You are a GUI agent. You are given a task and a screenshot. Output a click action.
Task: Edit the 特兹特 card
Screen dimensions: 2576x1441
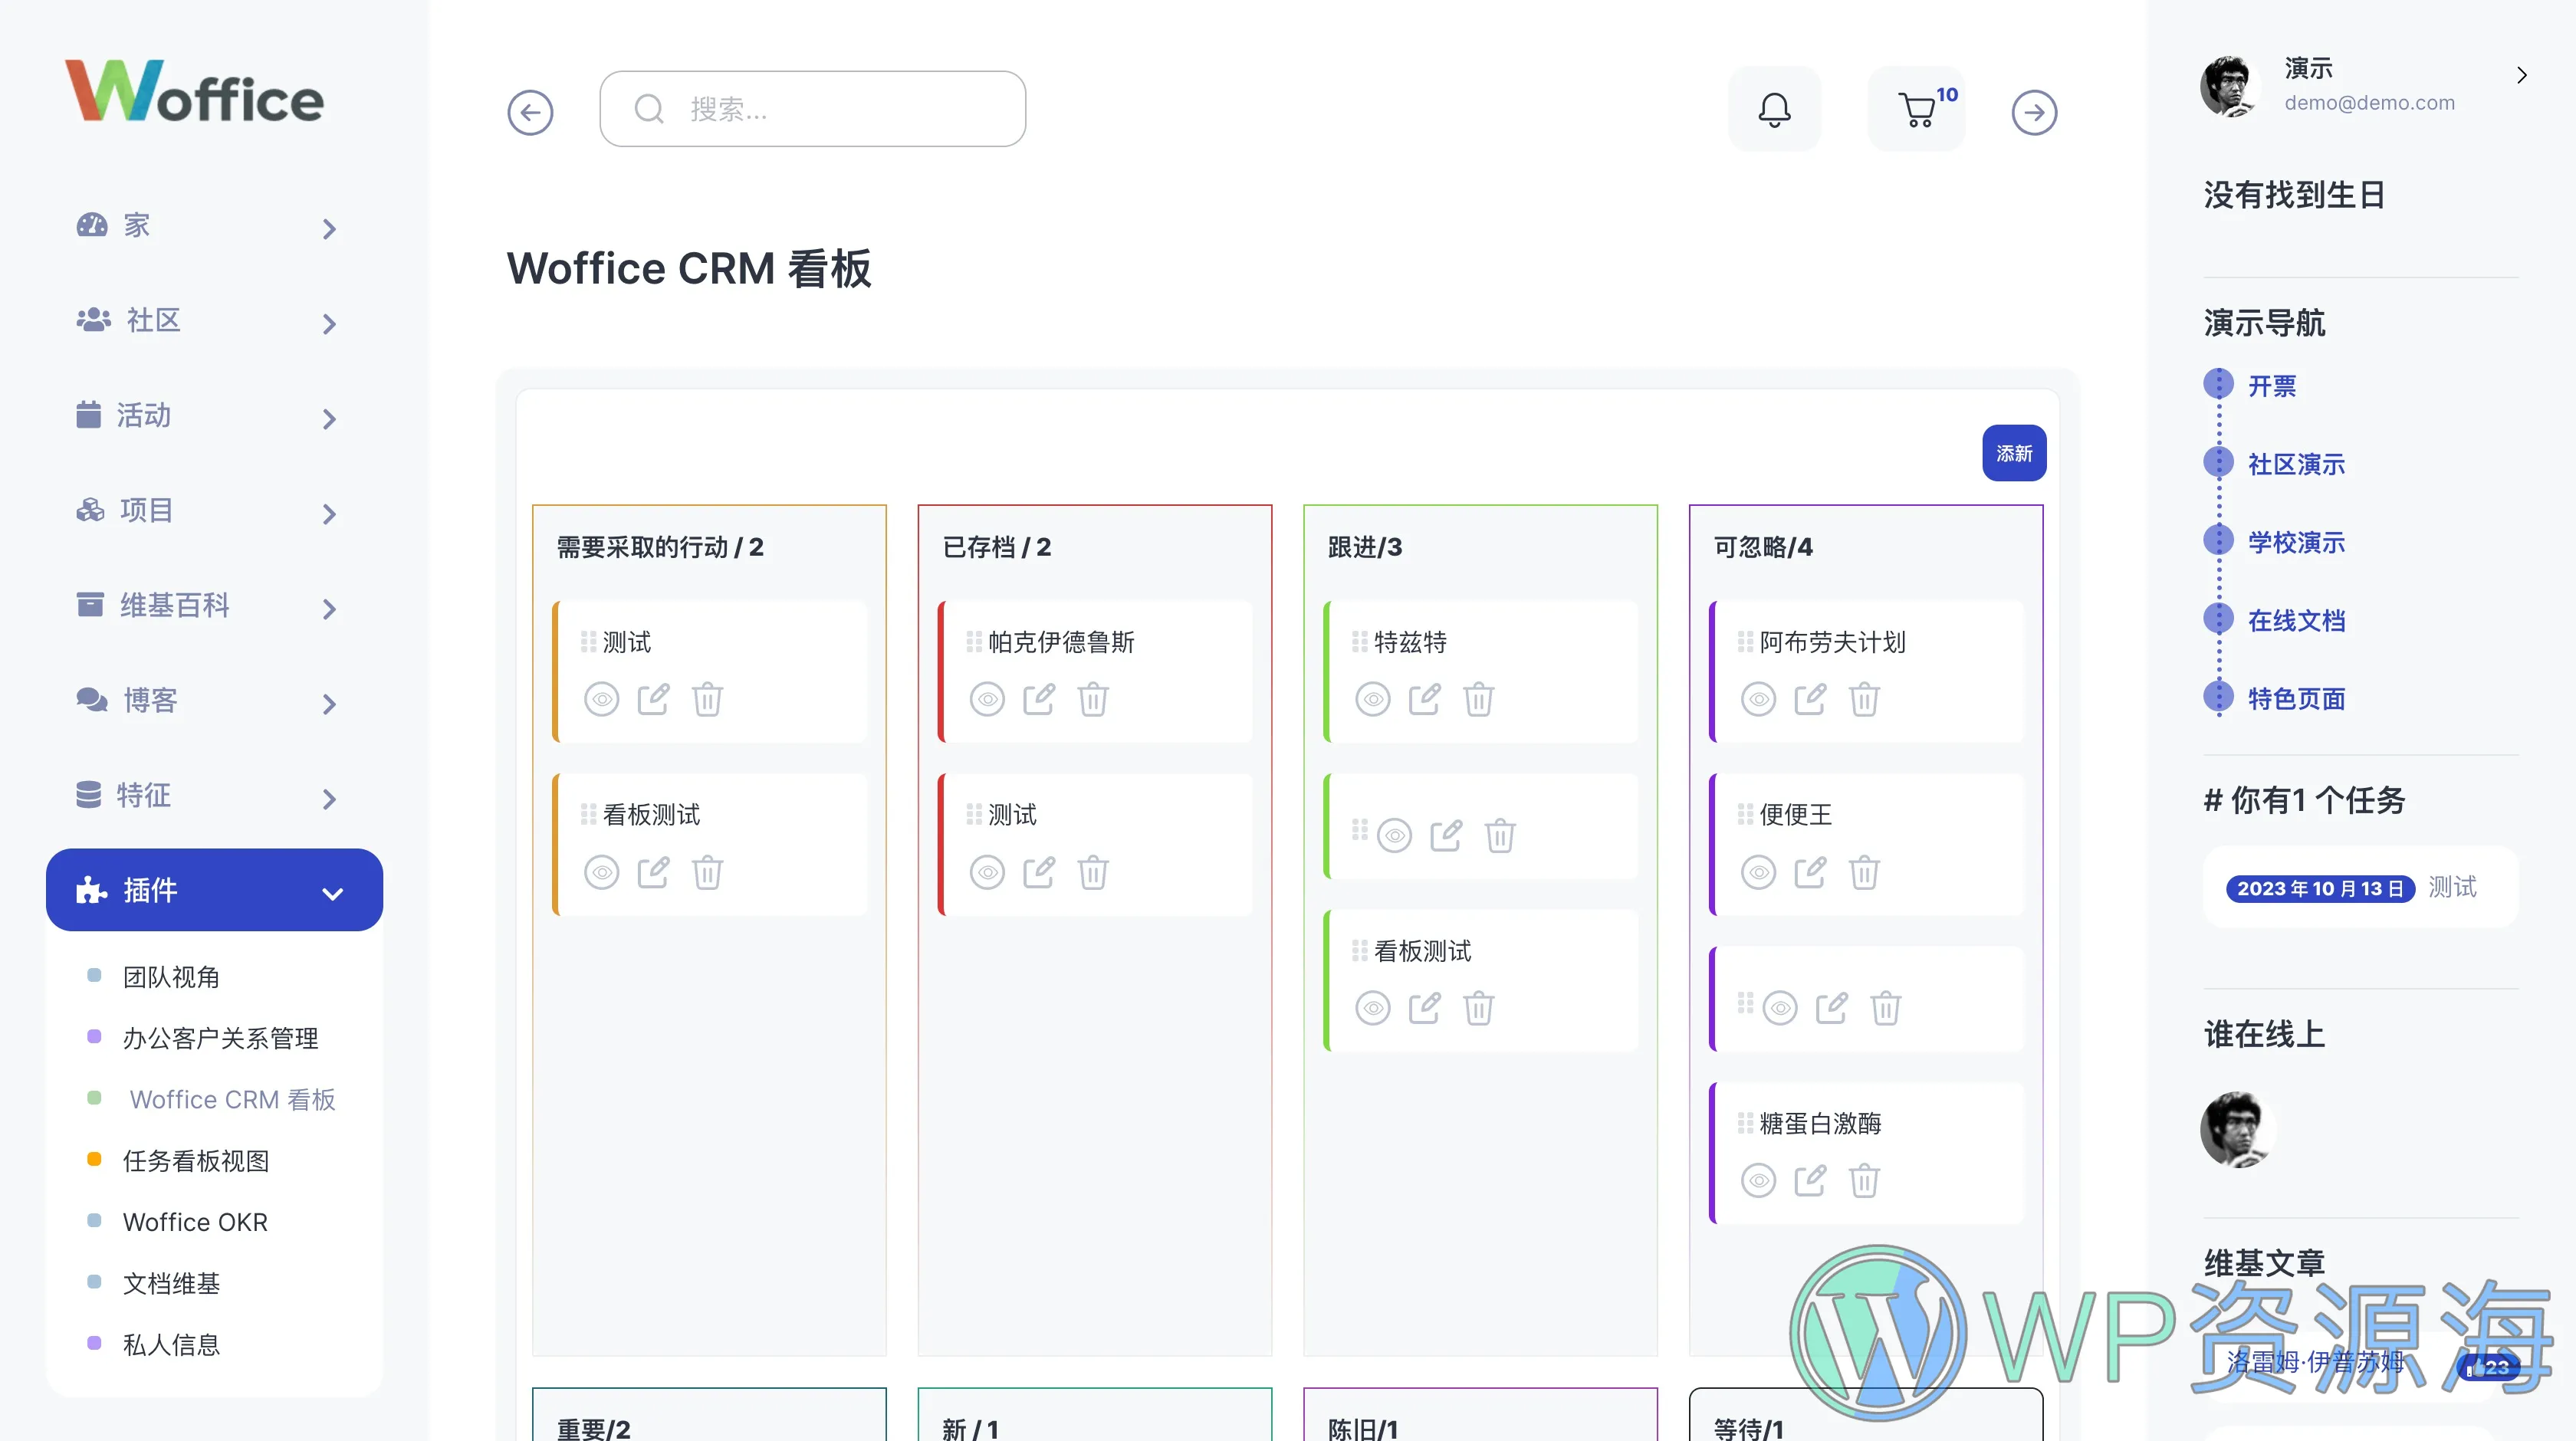1425,698
